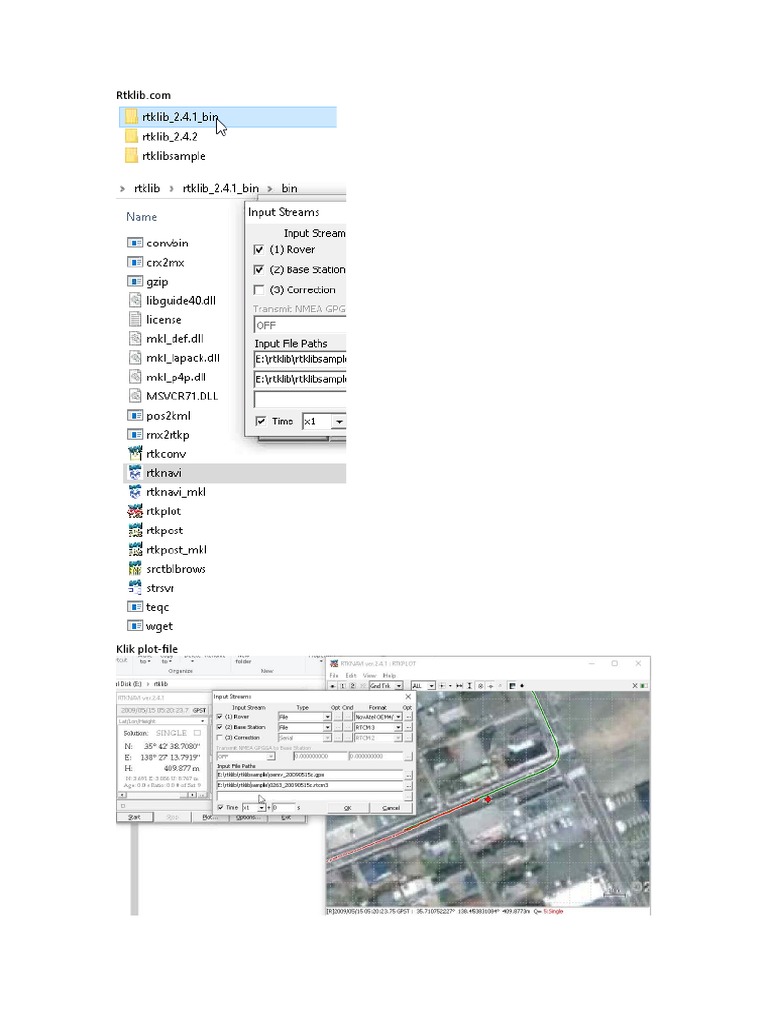
Task: Open the Help menu in RTKPLOT
Action: 389,675
